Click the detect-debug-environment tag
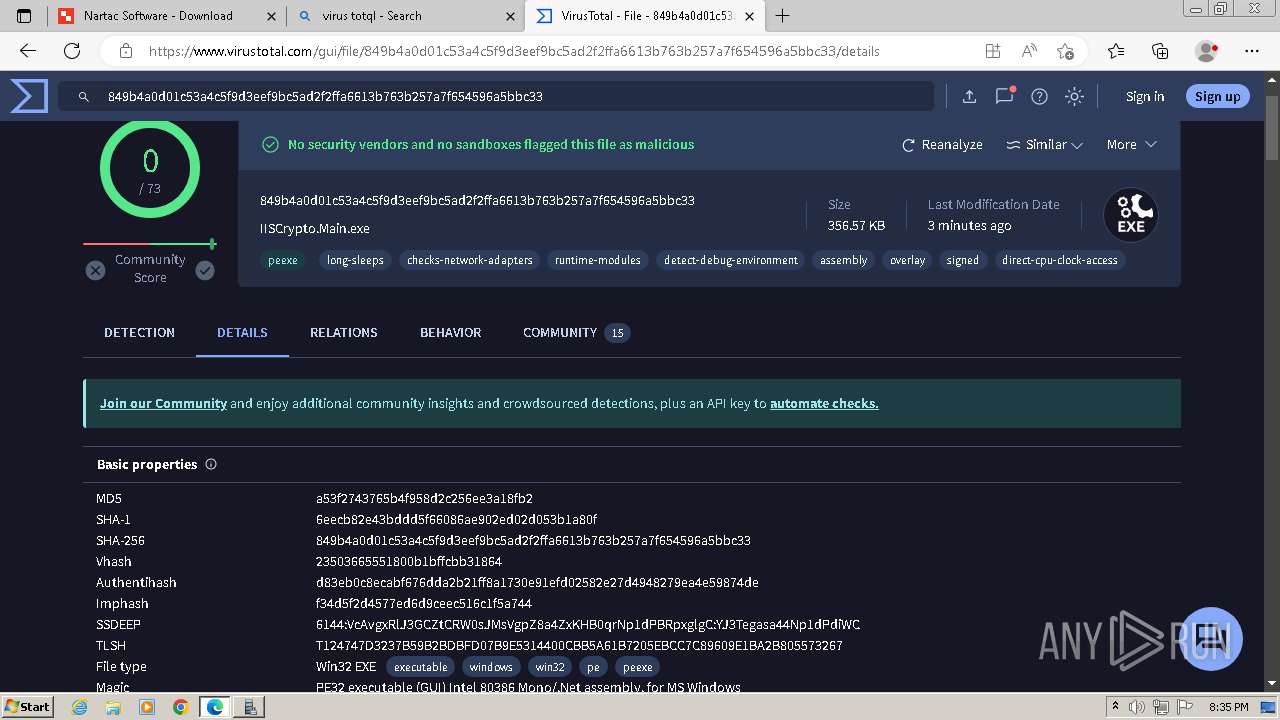Viewport: 1280px width, 720px height. point(731,260)
